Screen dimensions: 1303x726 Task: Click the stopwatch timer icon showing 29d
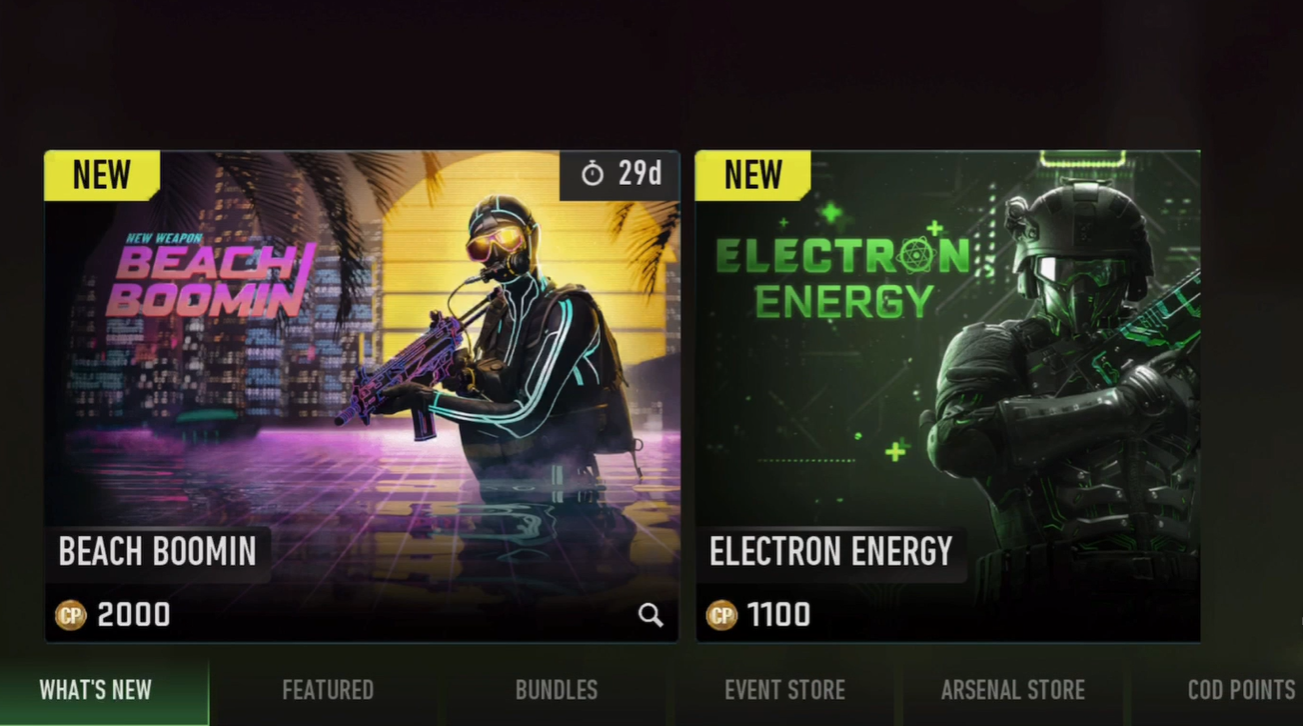tap(593, 174)
